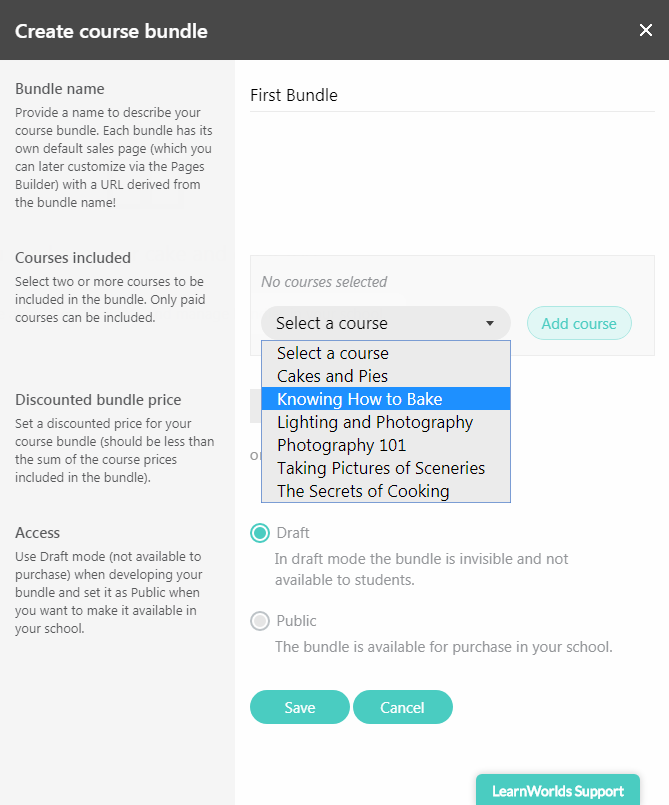This screenshot has width=669, height=805.
Task: Save the course bundle
Action: (299, 706)
